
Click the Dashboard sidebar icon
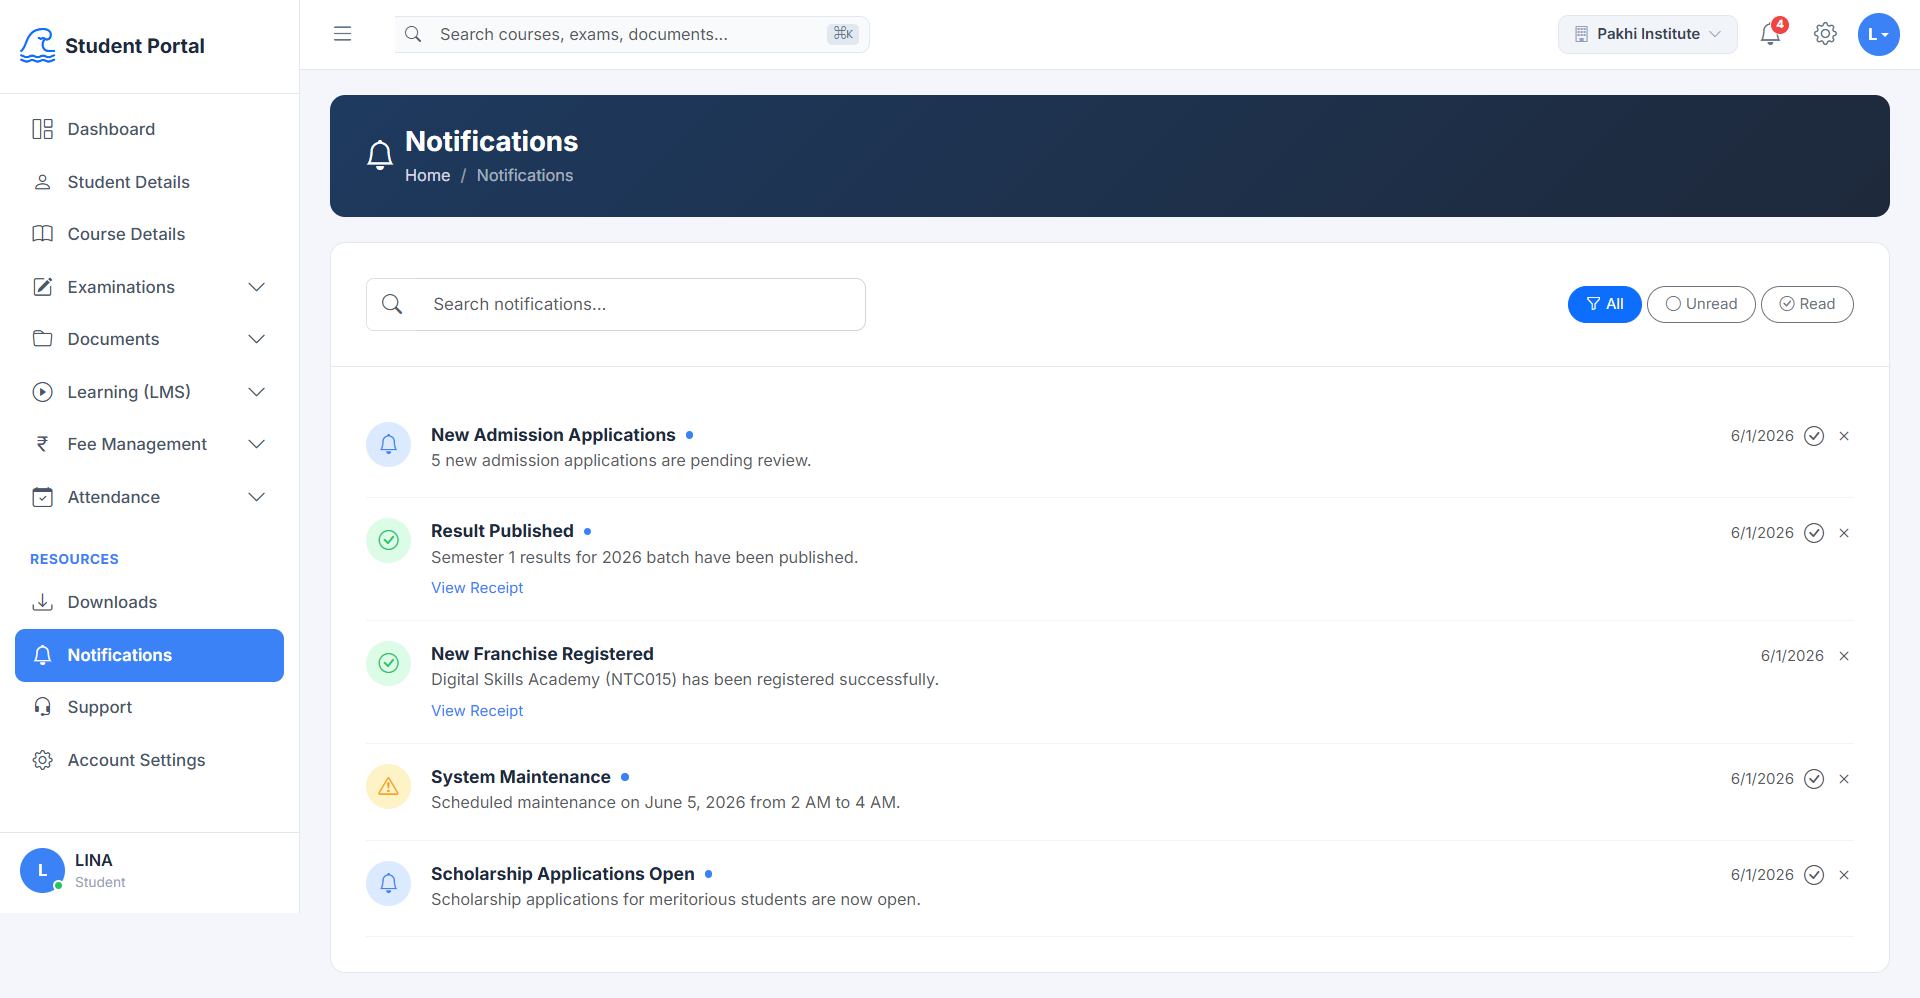click(42, 129)
